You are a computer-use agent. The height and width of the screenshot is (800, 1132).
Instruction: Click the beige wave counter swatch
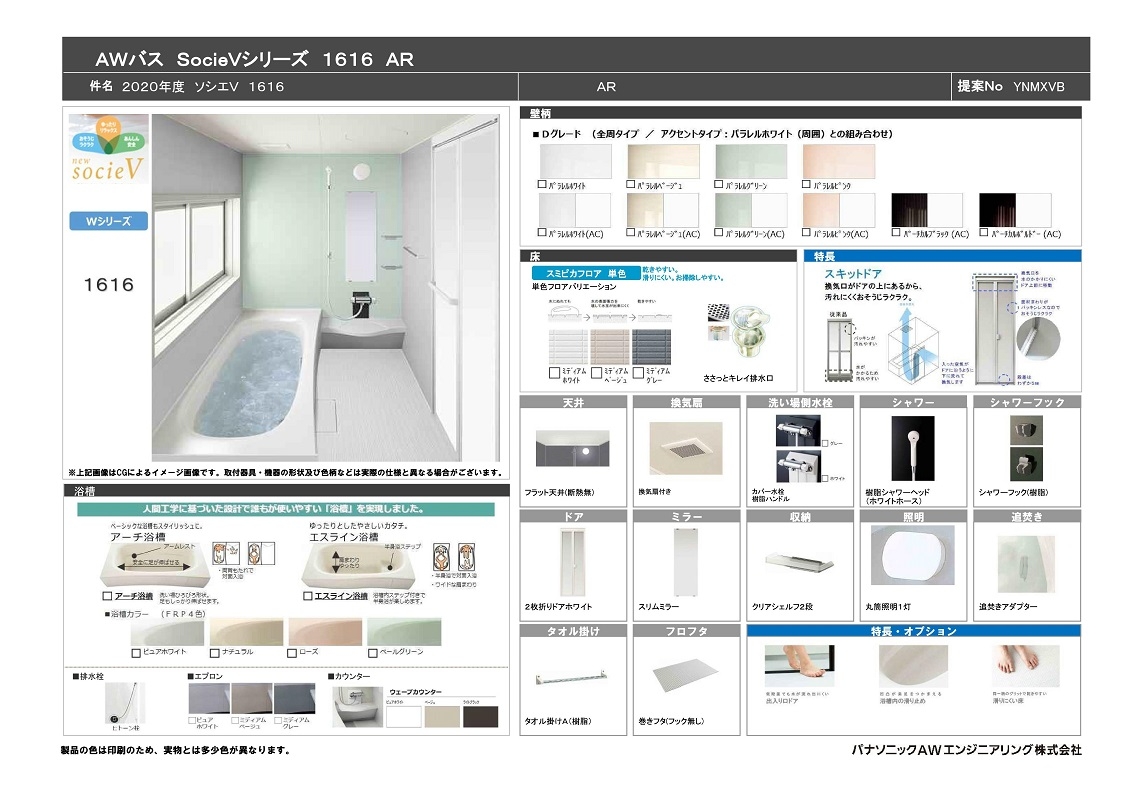[442, 716]
